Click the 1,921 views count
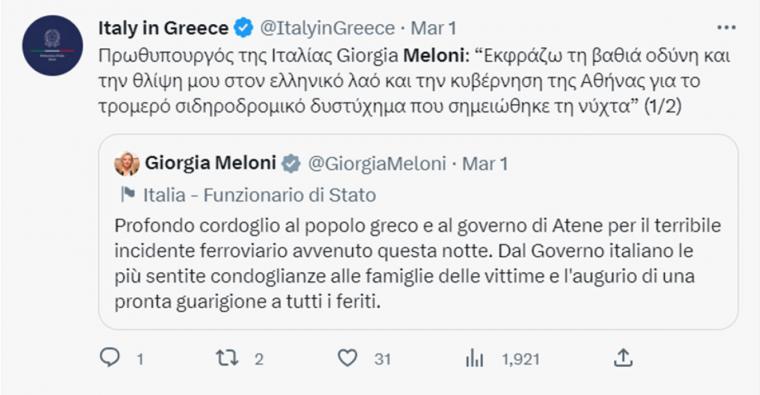The width and height of the screenshot is (760, 395). click(521, 359)
